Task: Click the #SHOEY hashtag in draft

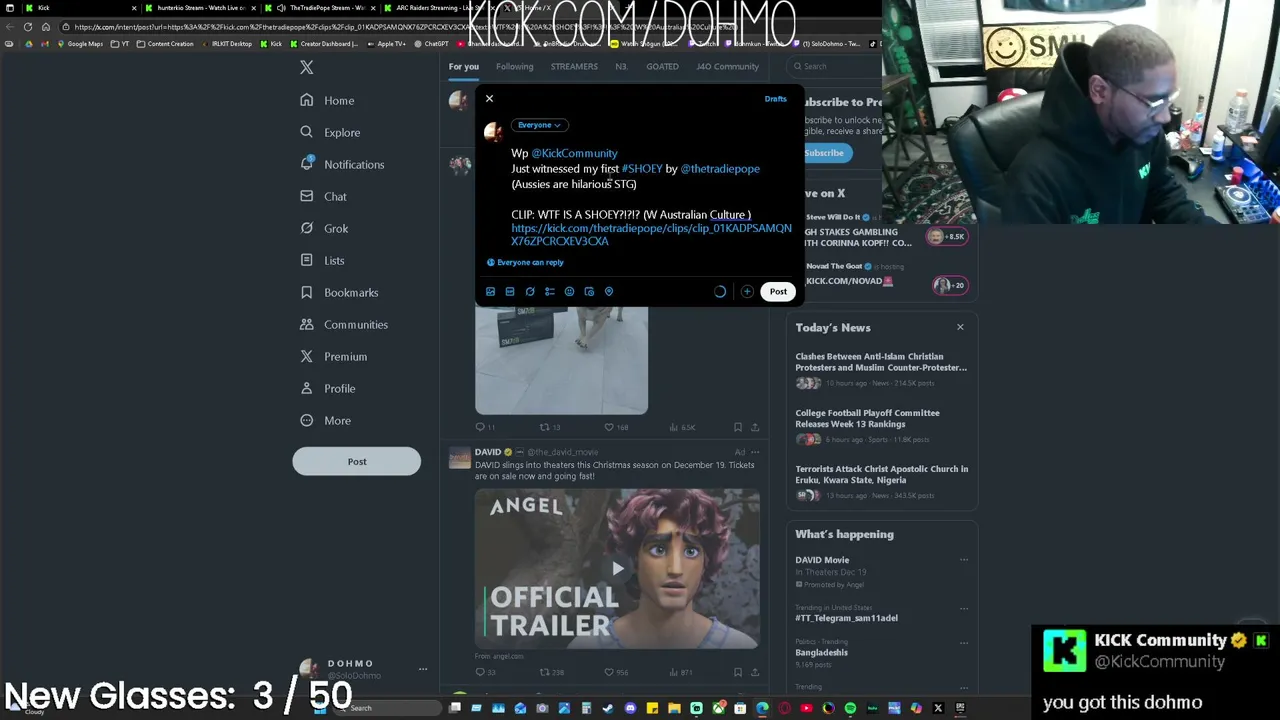Action: click(x=642, y=169)
